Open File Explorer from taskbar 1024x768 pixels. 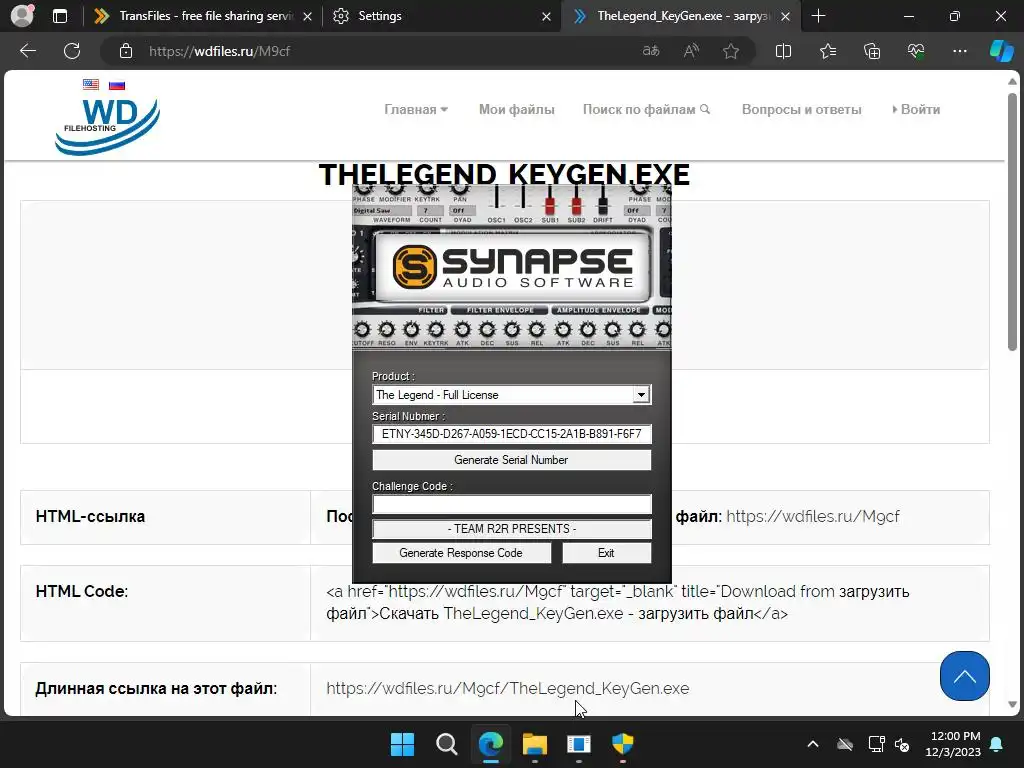point(535,744)
